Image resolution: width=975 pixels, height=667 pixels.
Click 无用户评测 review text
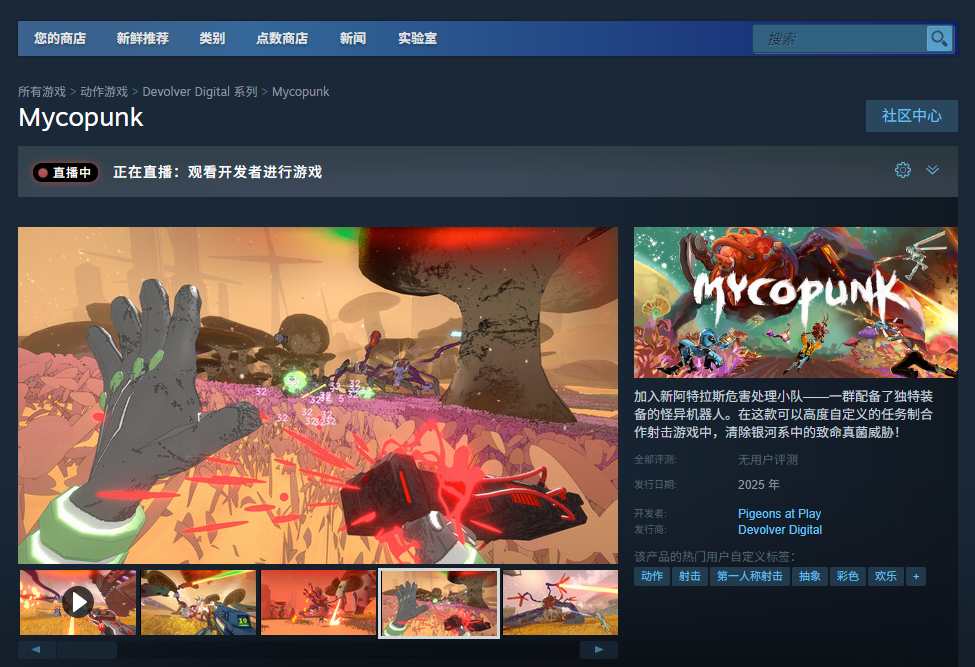[767, 459]
